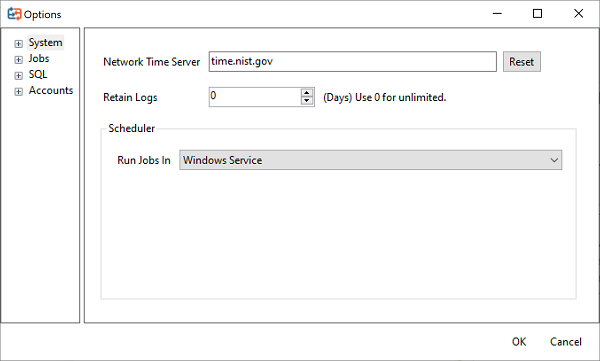600x361 pixels.
Task: Expand the Jobs tree node
Action: click(x=18, y=60)
